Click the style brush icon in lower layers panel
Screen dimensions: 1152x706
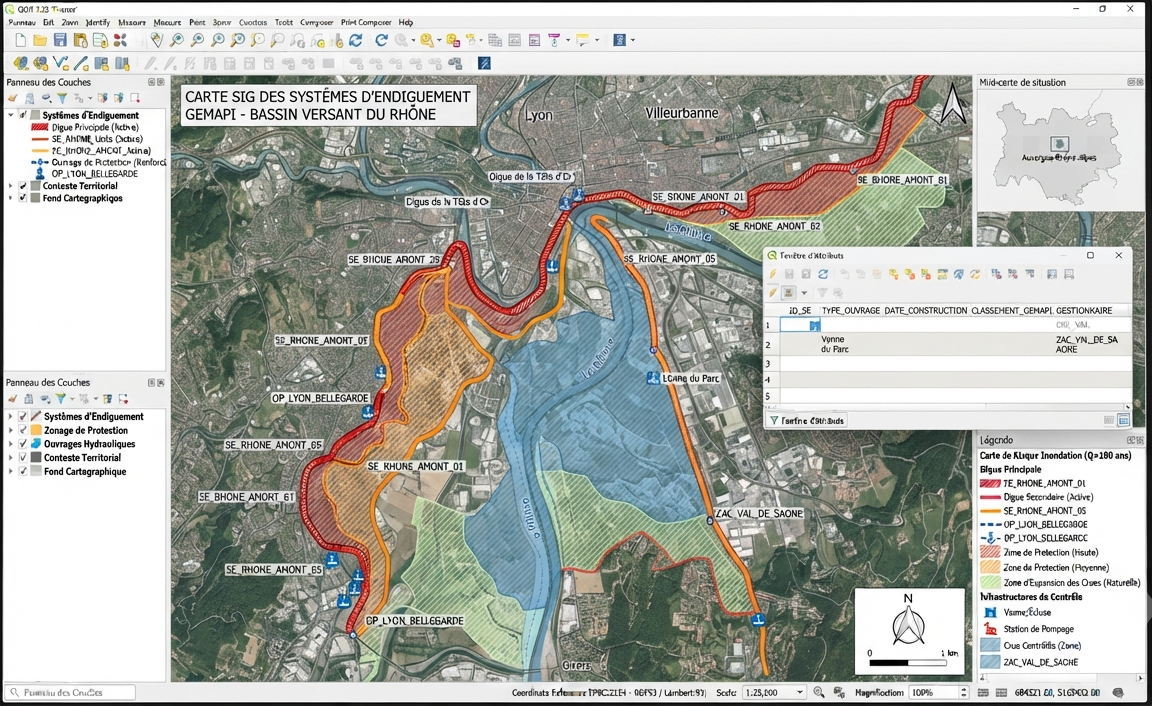12,399
